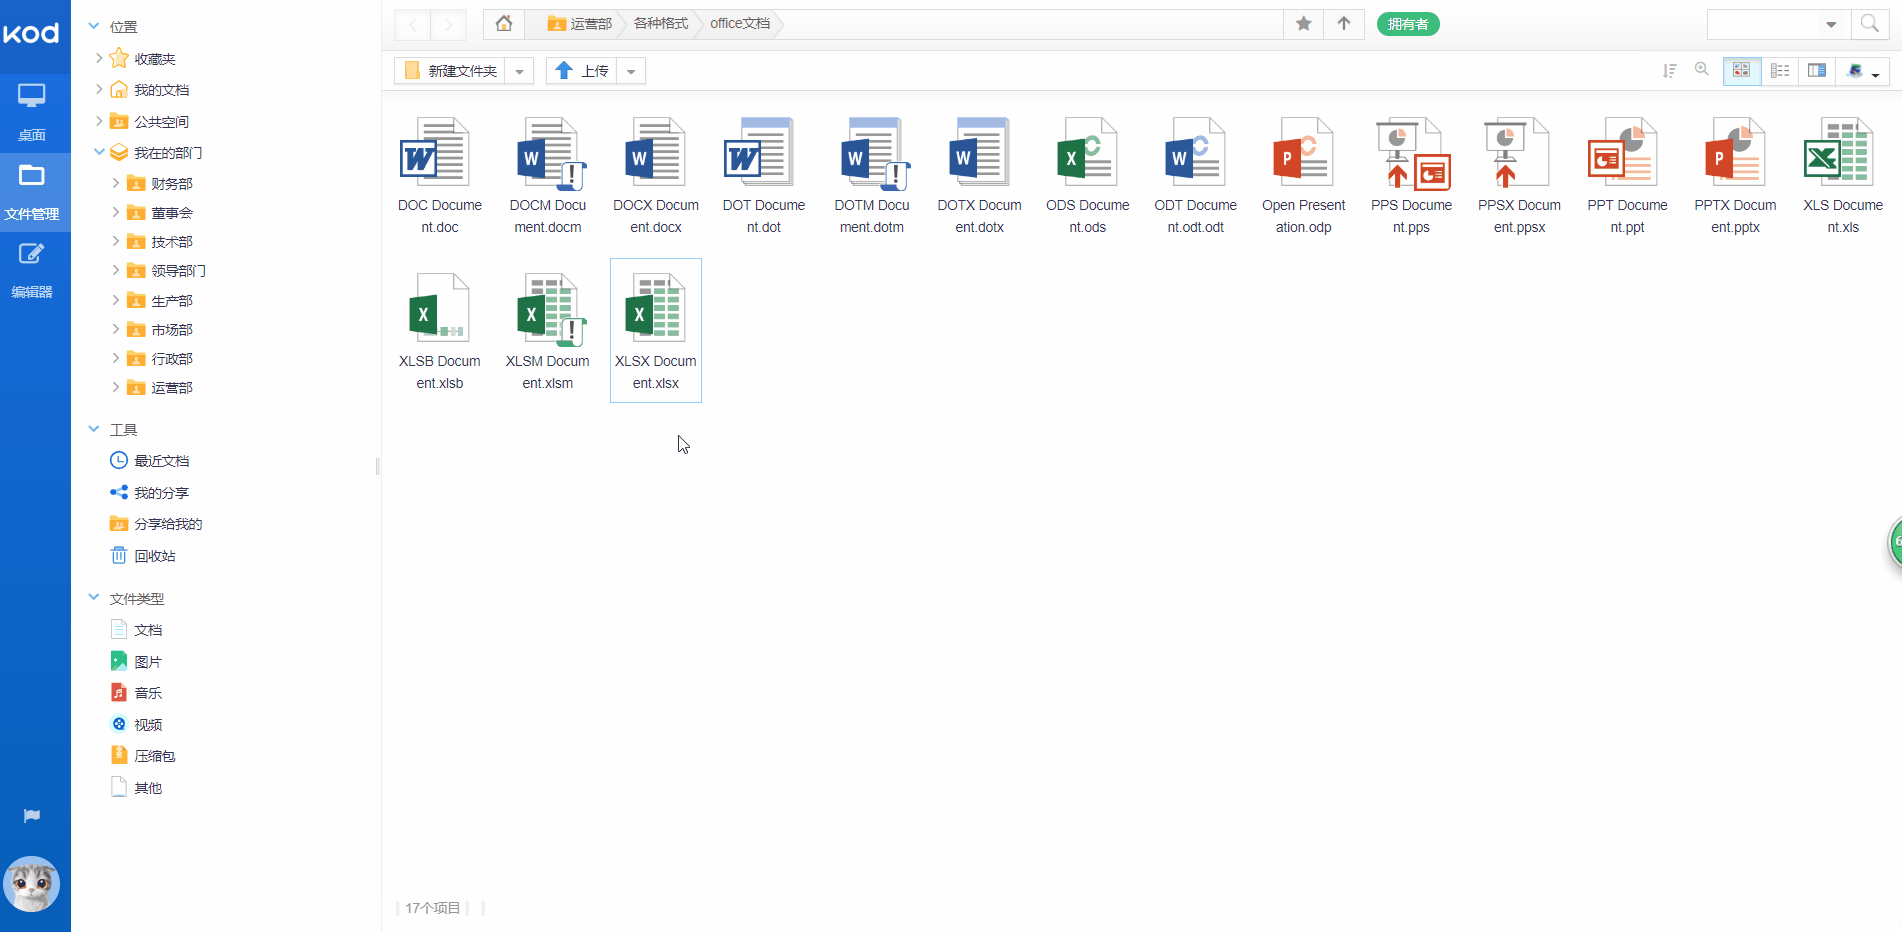
Task: Go to the home folder icon
Action: tap(504, 23)
